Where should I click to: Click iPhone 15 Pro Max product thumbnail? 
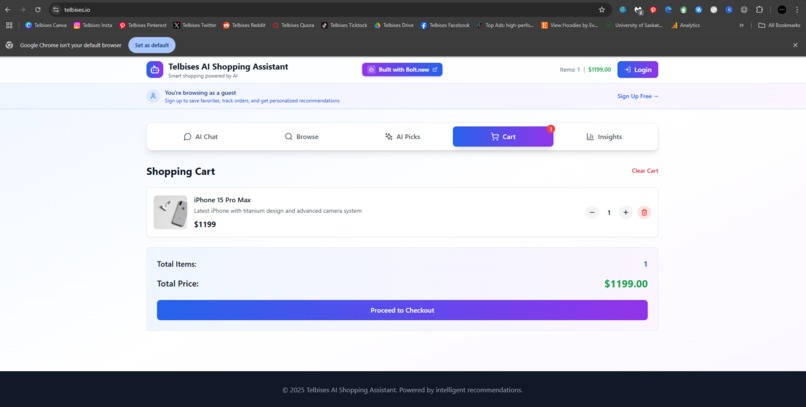click(x=170, y=212)
